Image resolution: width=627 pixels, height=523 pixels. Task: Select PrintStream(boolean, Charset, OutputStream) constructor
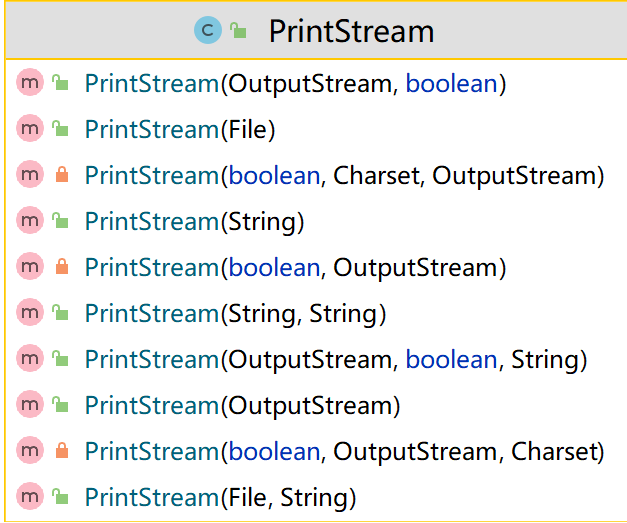344,176
